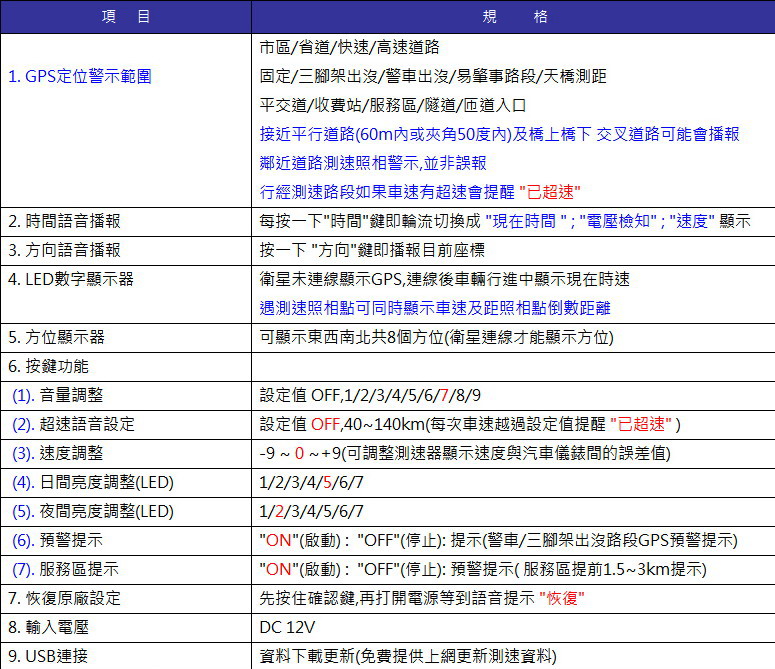
Task: Select the "(4). 日間亮度調整(LED)" item
Action: [x=93, y=483]
